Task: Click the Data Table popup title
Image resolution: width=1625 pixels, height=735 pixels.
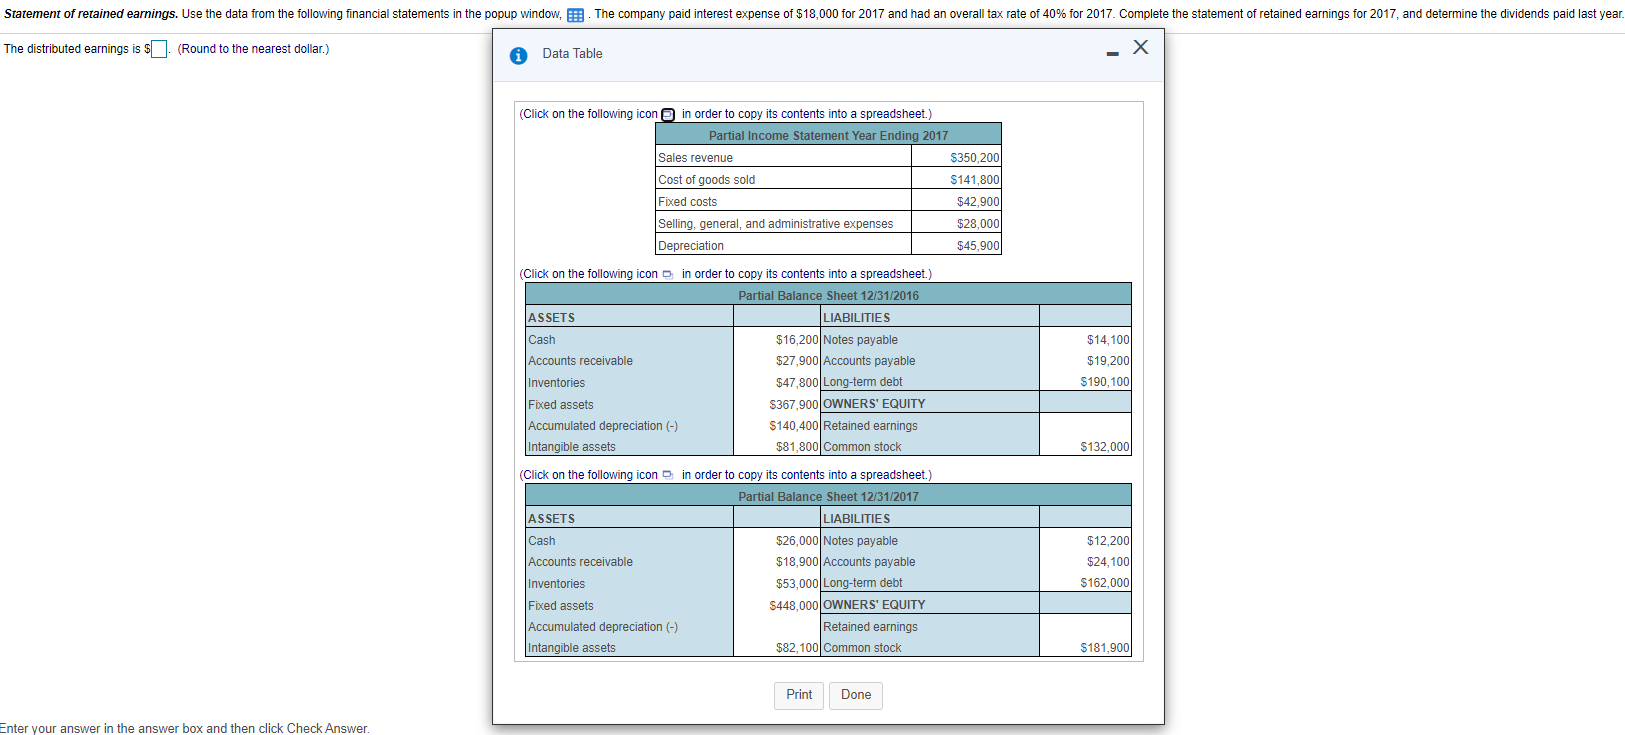Action: coord(572,54)
